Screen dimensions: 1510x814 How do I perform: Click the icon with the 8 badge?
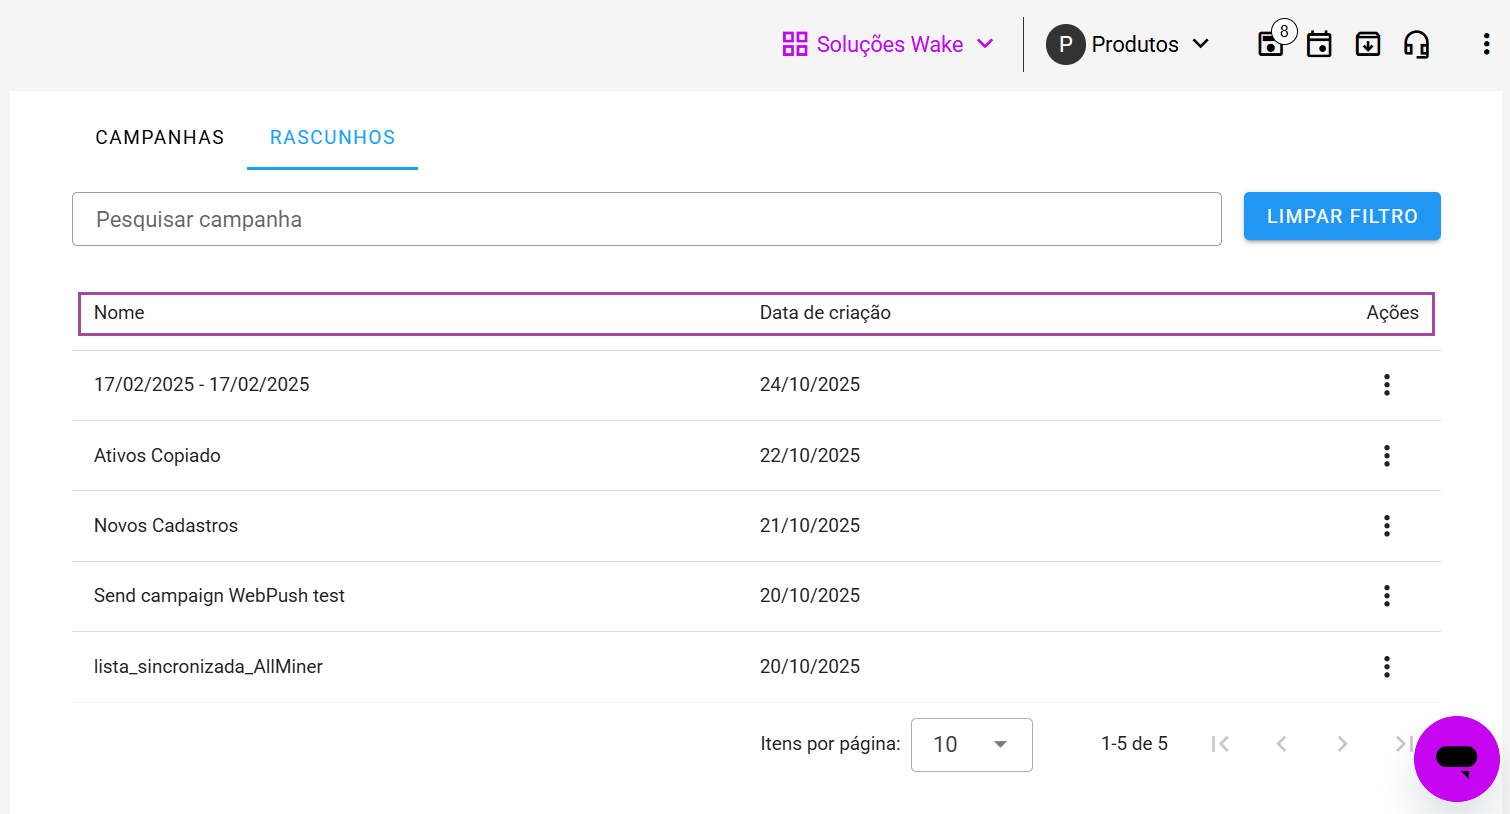pos(1271,44)
